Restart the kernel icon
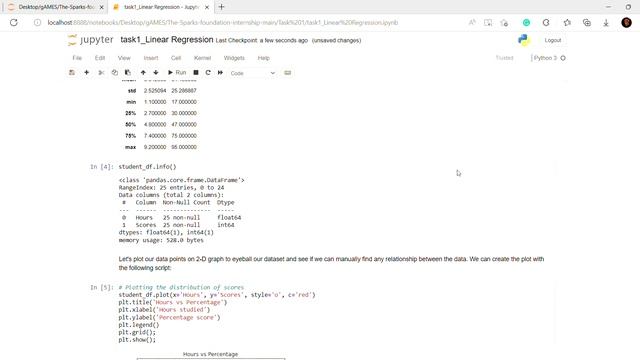This screenshot has height=360, width=640. [208, 73]
